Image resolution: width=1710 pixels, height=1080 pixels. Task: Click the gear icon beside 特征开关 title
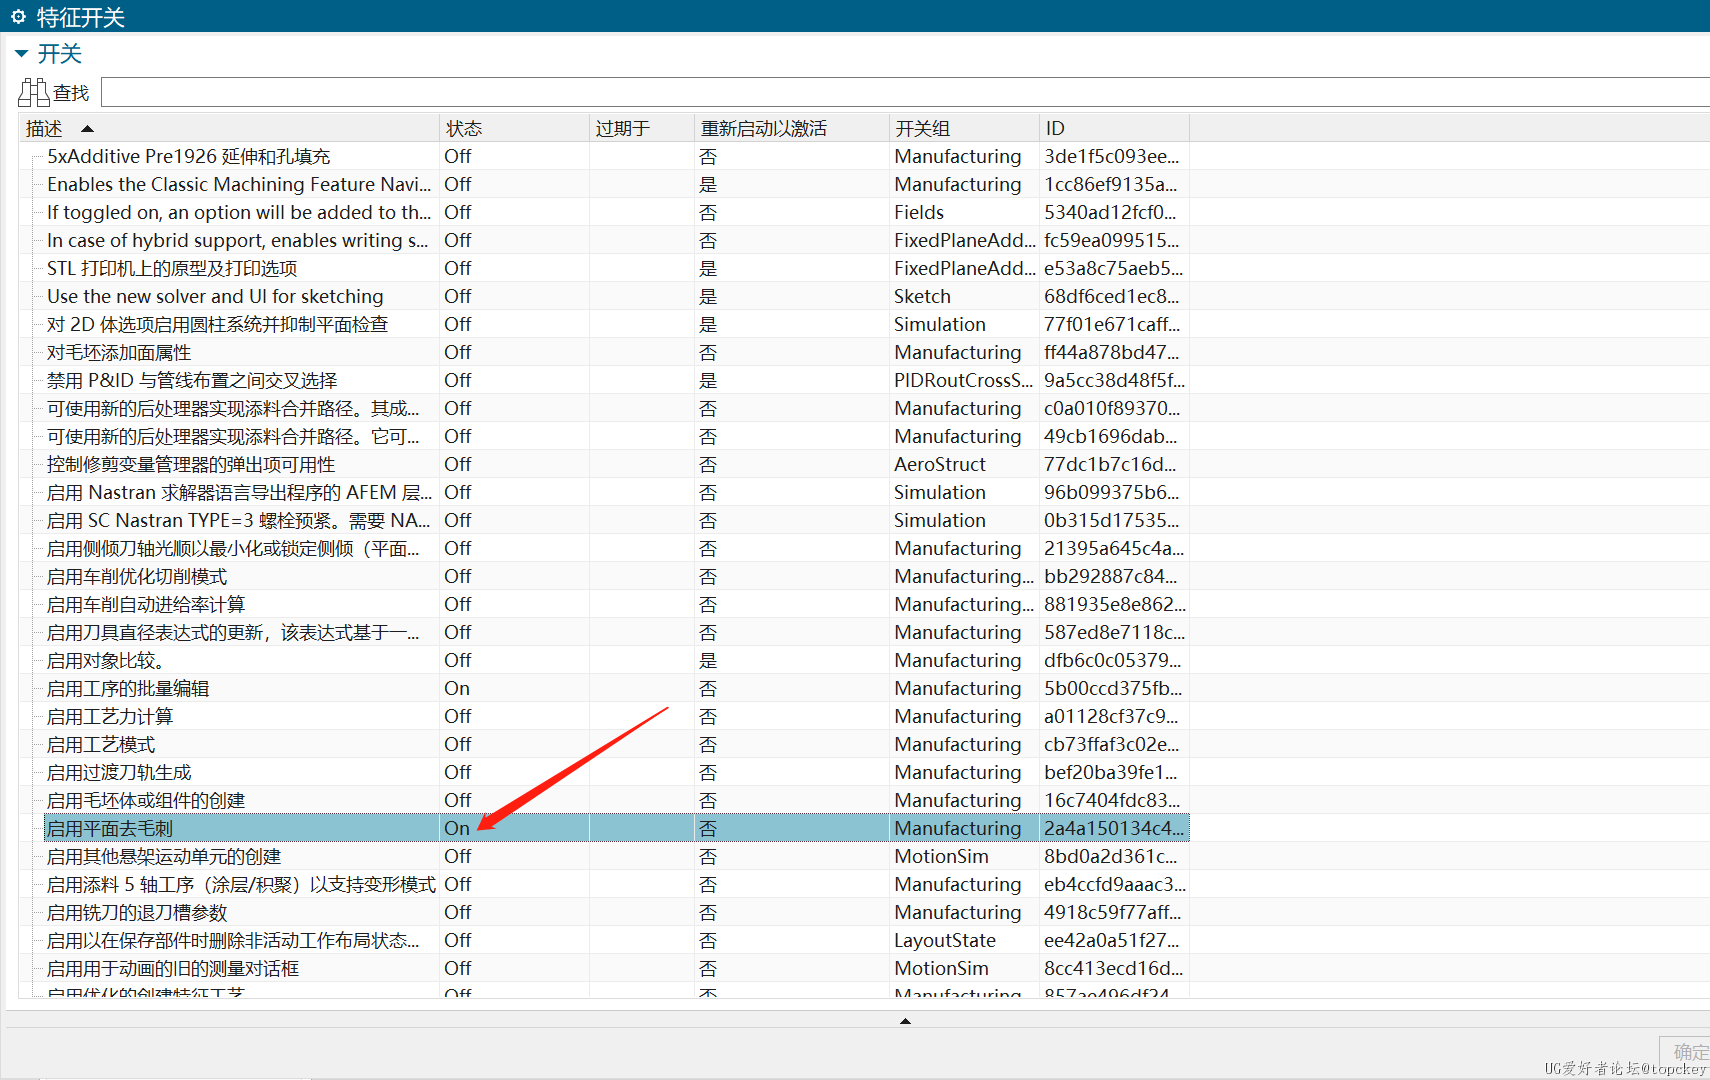click(18, 17)
